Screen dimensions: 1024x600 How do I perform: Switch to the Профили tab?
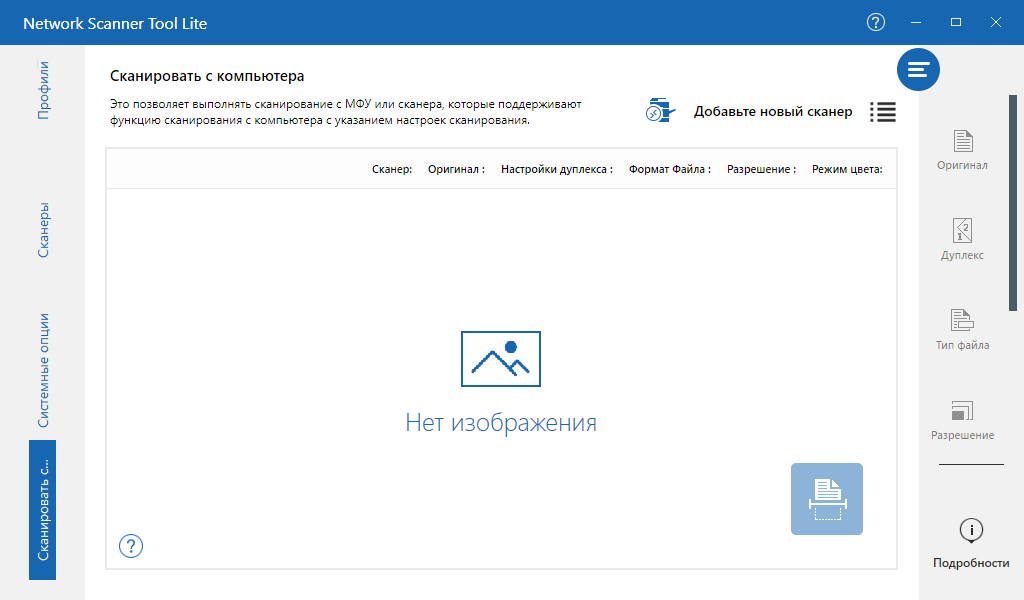coord(42,90)
